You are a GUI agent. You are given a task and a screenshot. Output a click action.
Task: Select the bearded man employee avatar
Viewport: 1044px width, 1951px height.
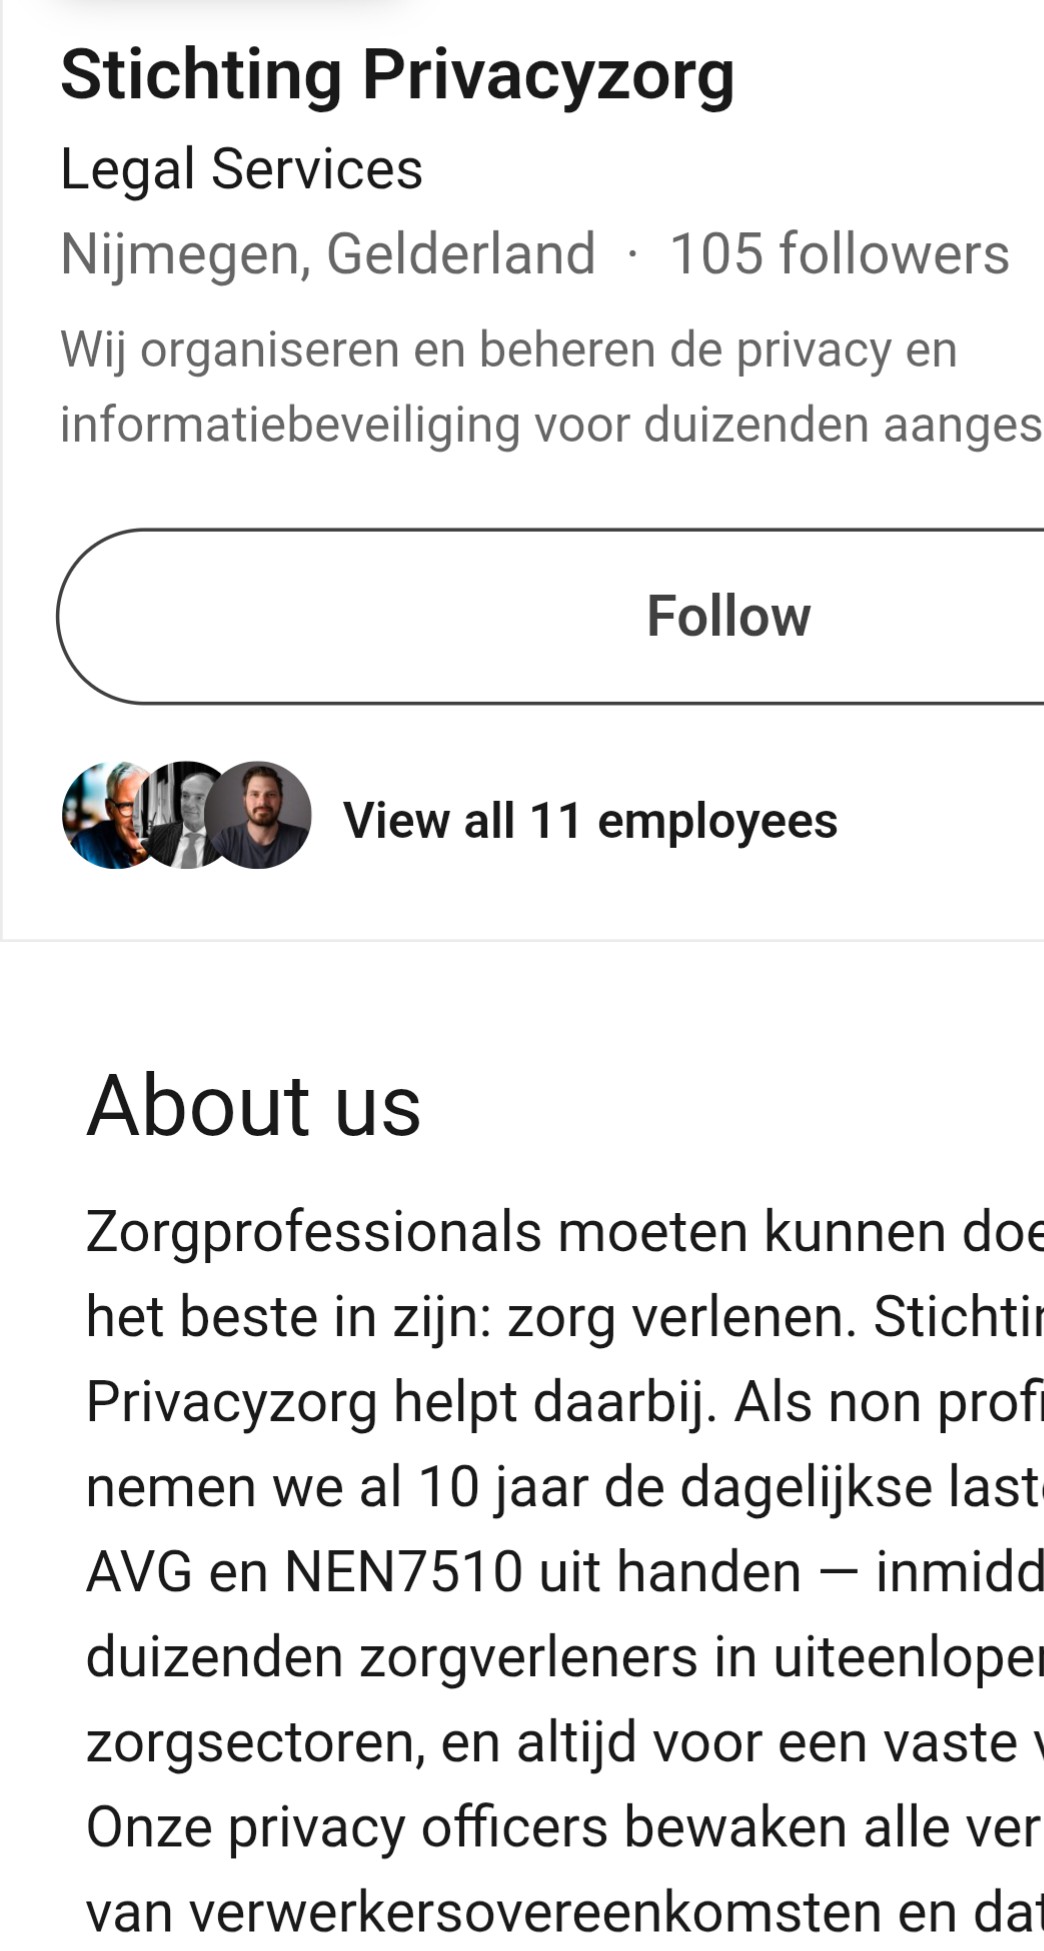click(259, 815)
